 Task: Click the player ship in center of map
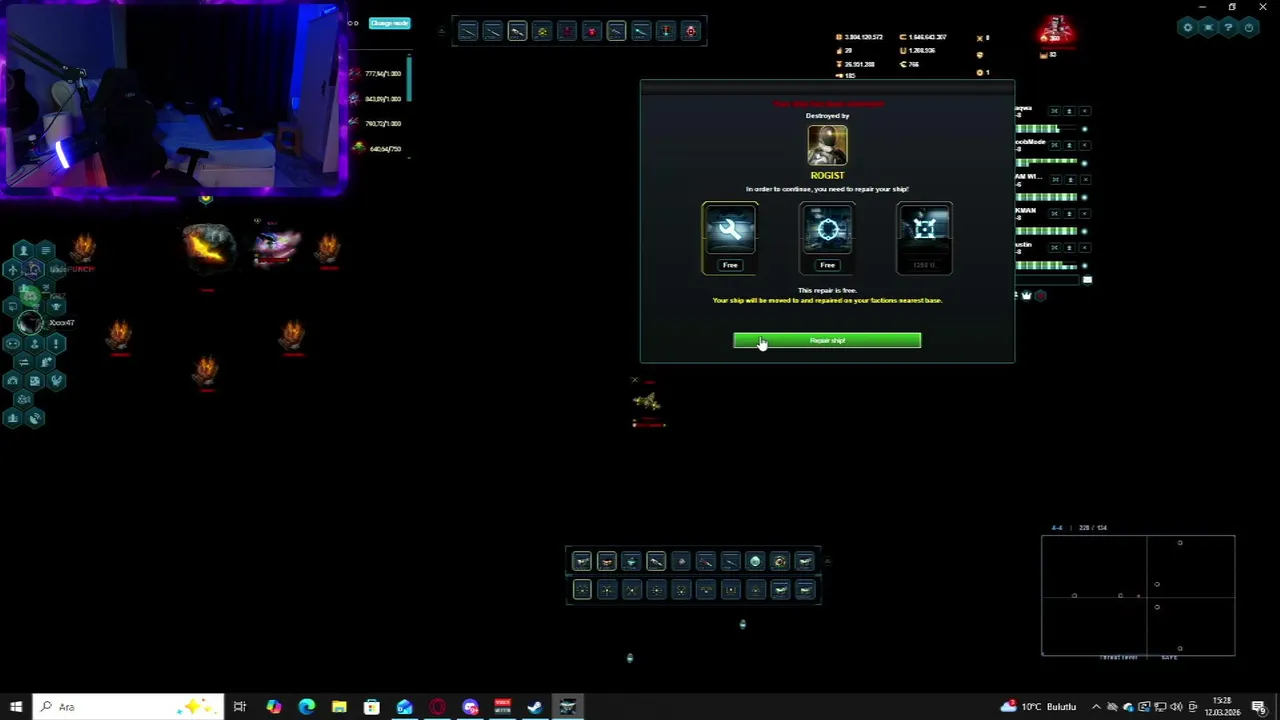point(647,402)
